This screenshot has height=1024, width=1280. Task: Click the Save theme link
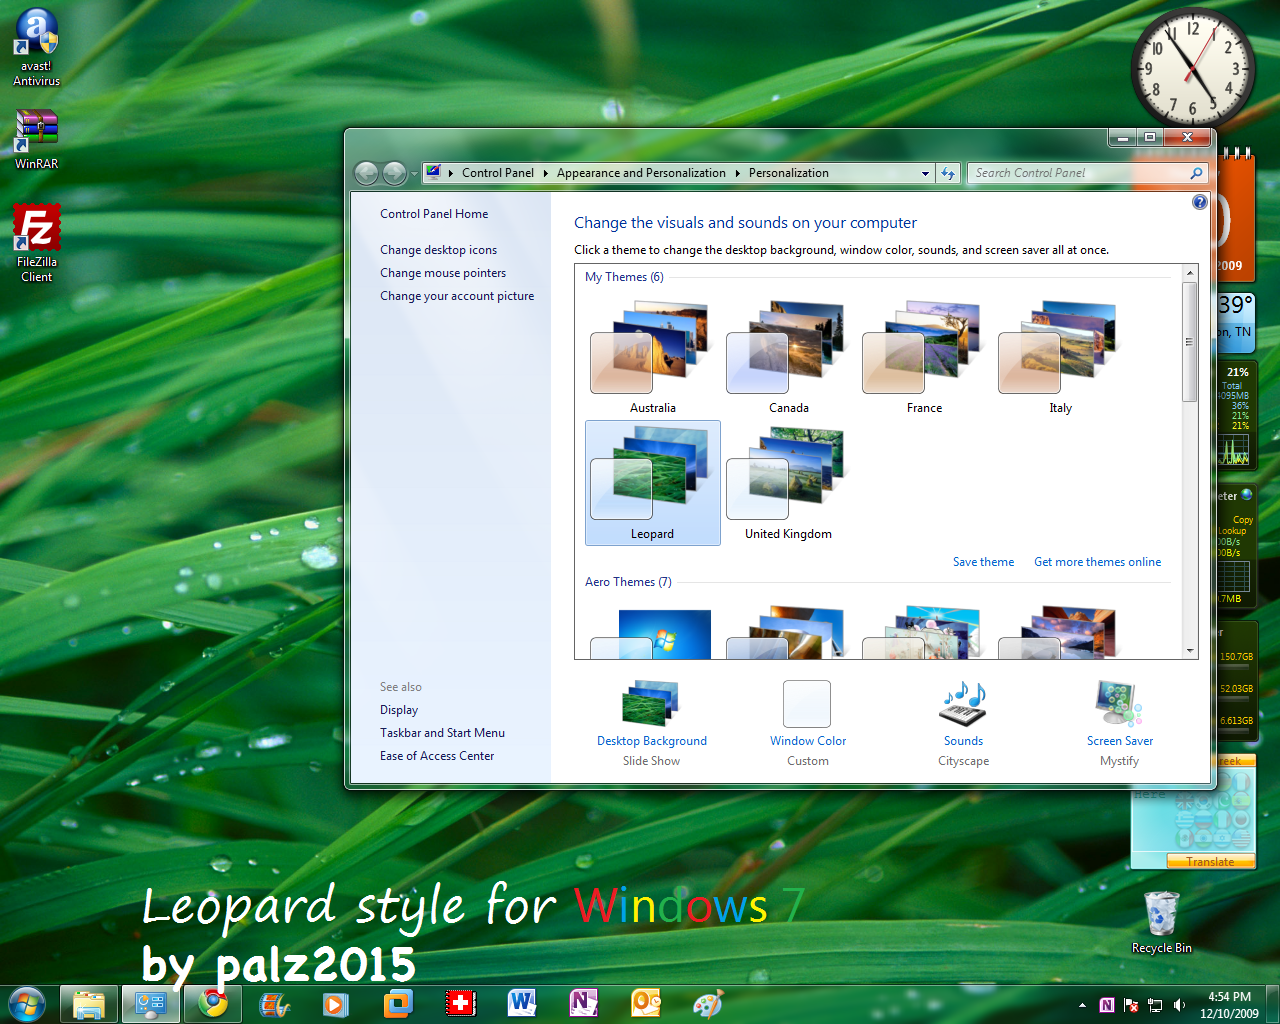tap(982, 562)
